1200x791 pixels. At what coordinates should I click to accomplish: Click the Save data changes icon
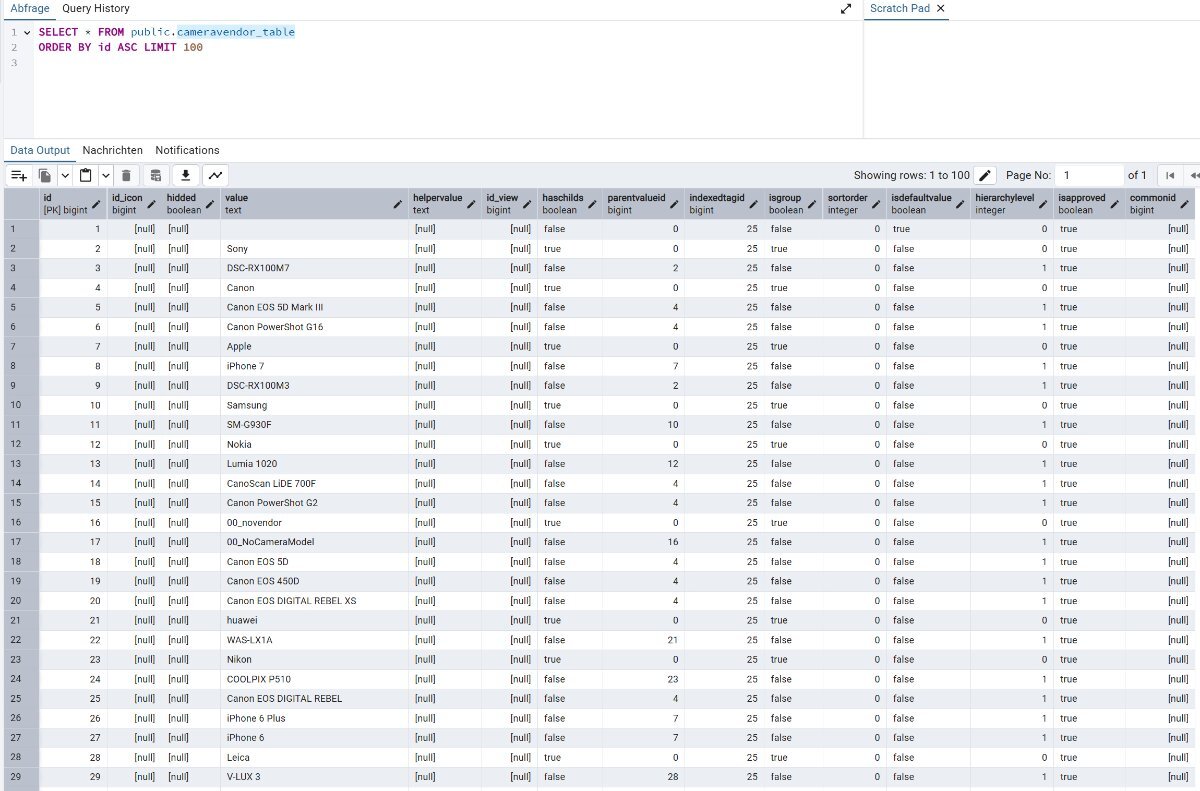click(x=156, y=175)
